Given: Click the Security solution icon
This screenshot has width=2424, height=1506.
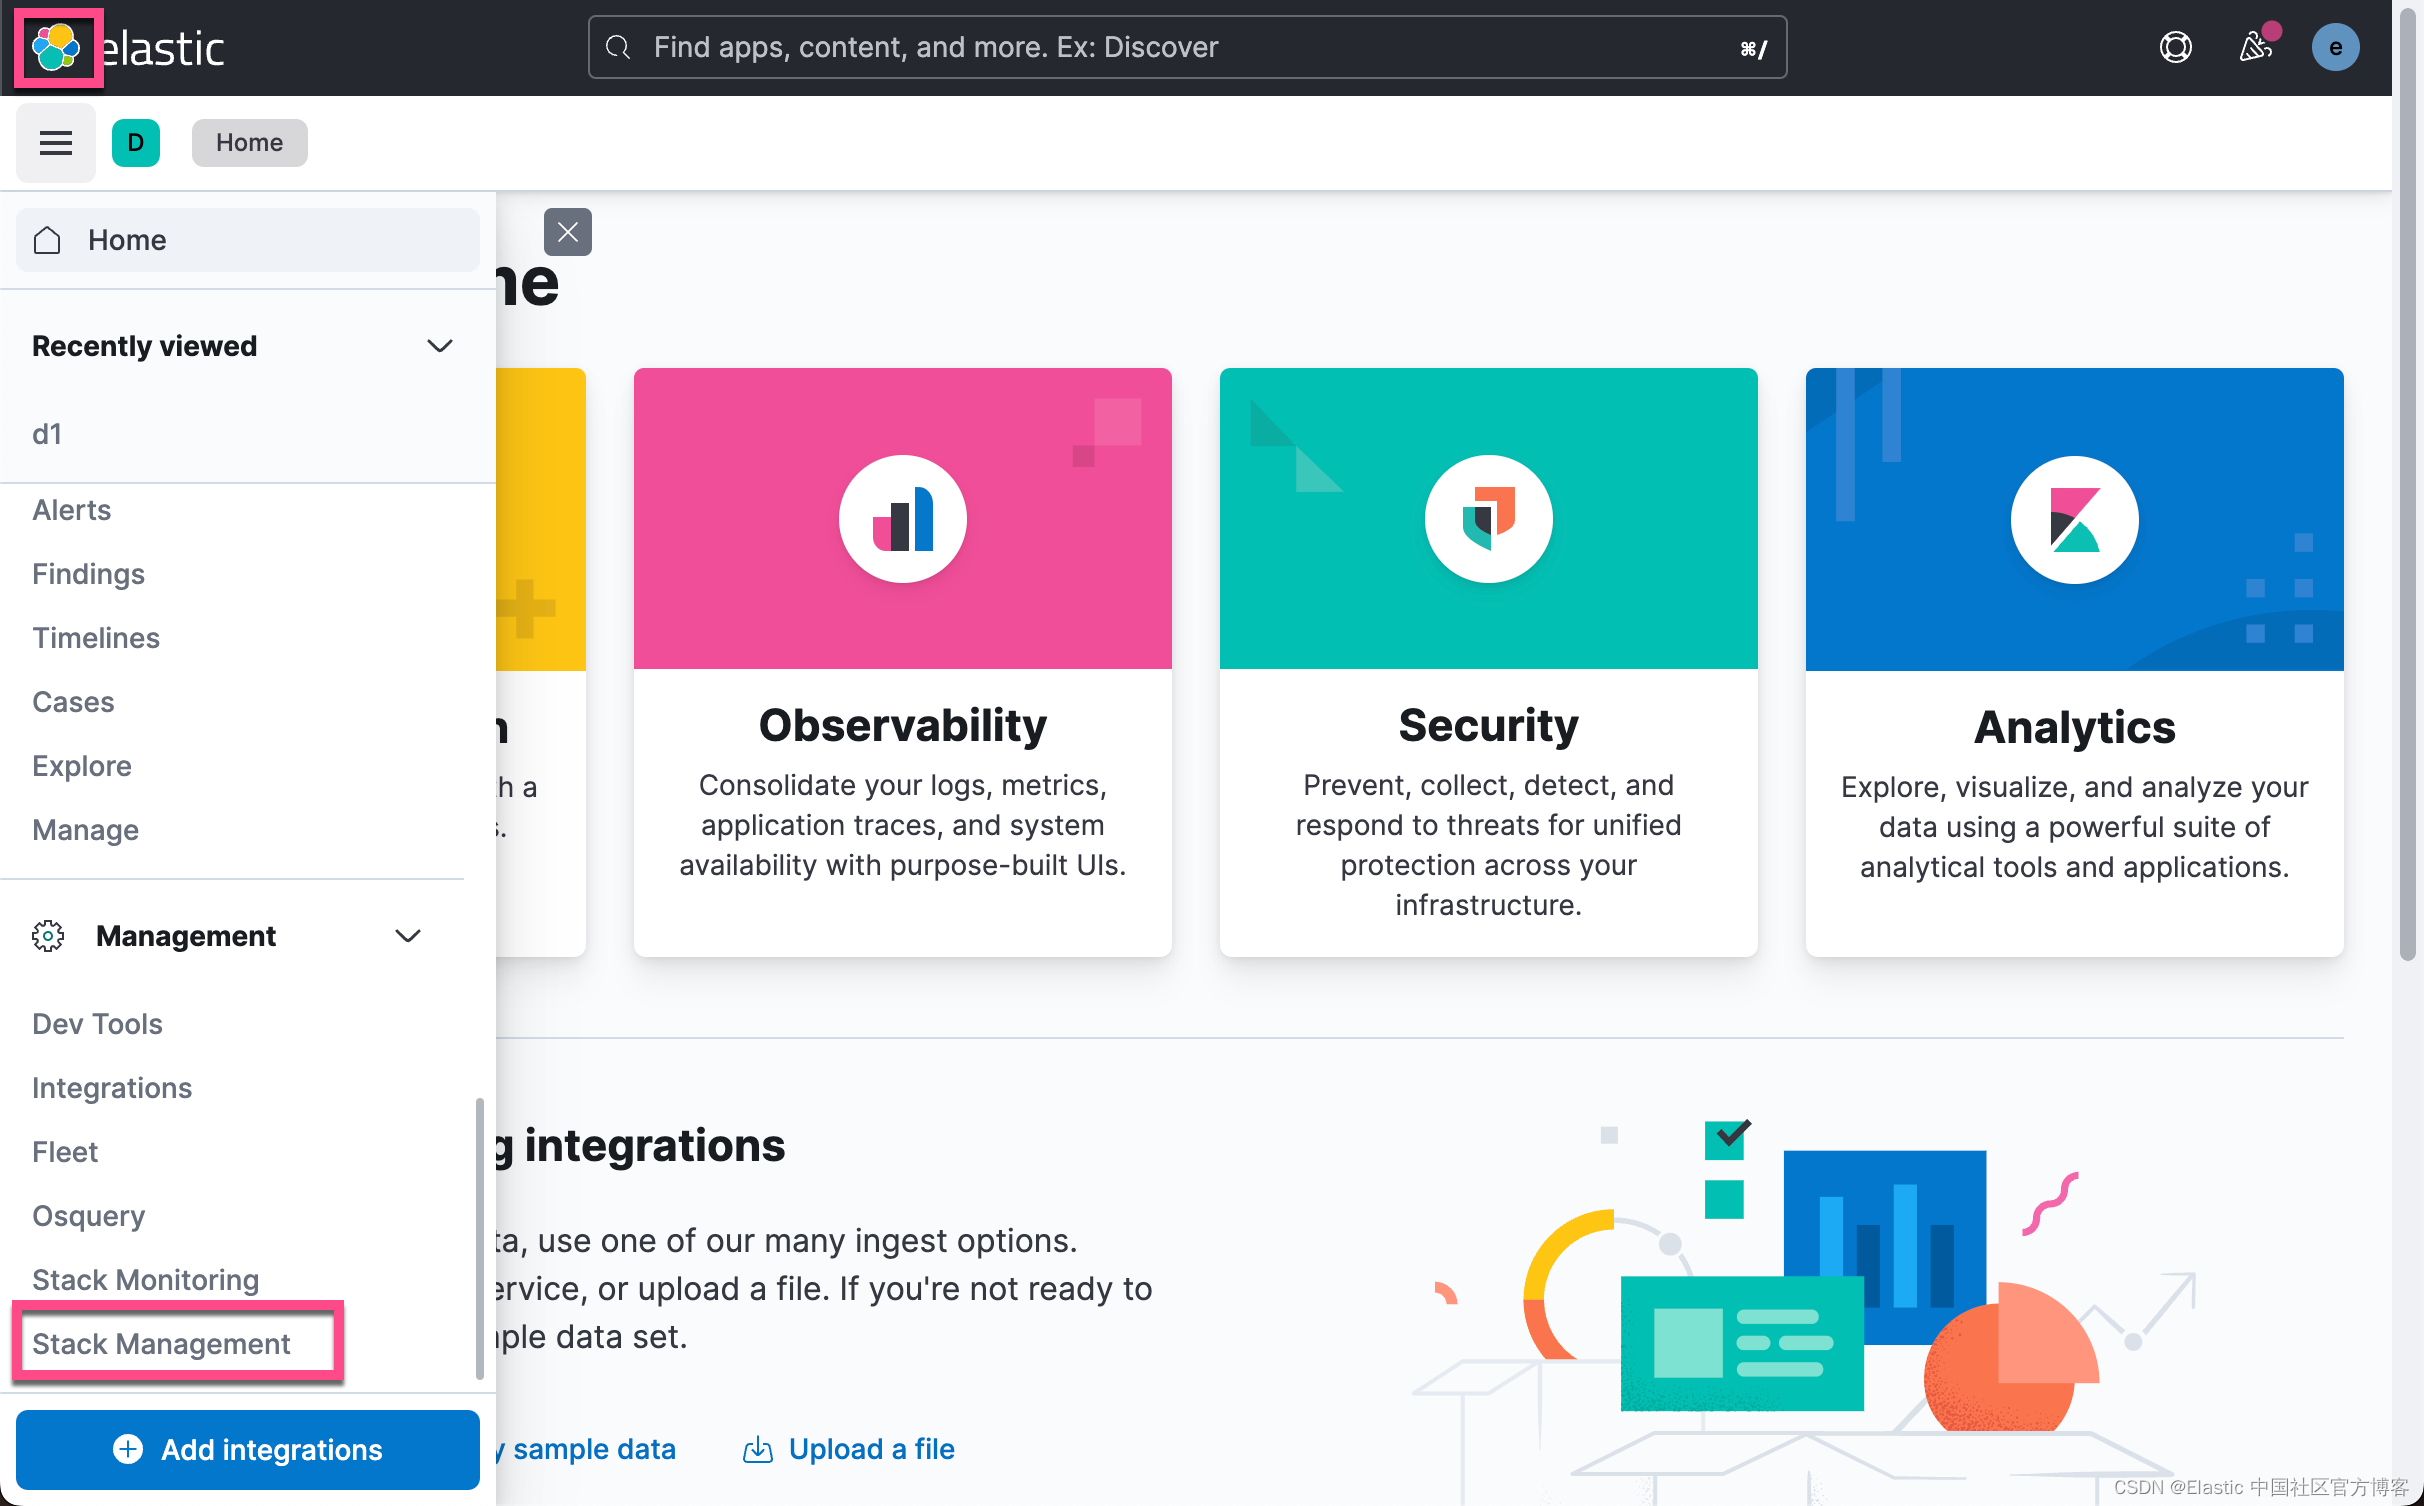Looking at the screenshot, I should (x=1487, y=519).
